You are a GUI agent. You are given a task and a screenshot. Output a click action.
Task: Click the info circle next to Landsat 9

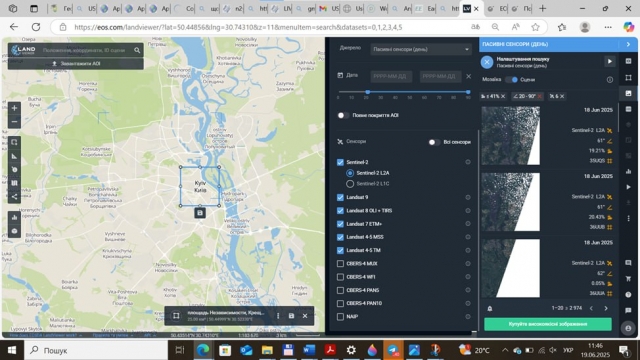(x=468, y=197)
